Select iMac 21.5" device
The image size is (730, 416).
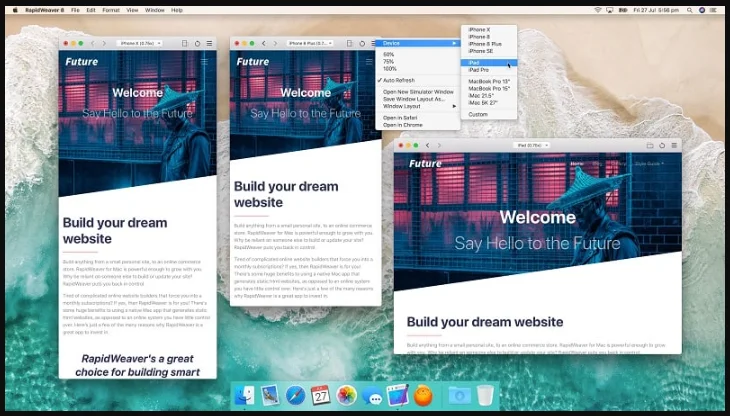point(489,95)
